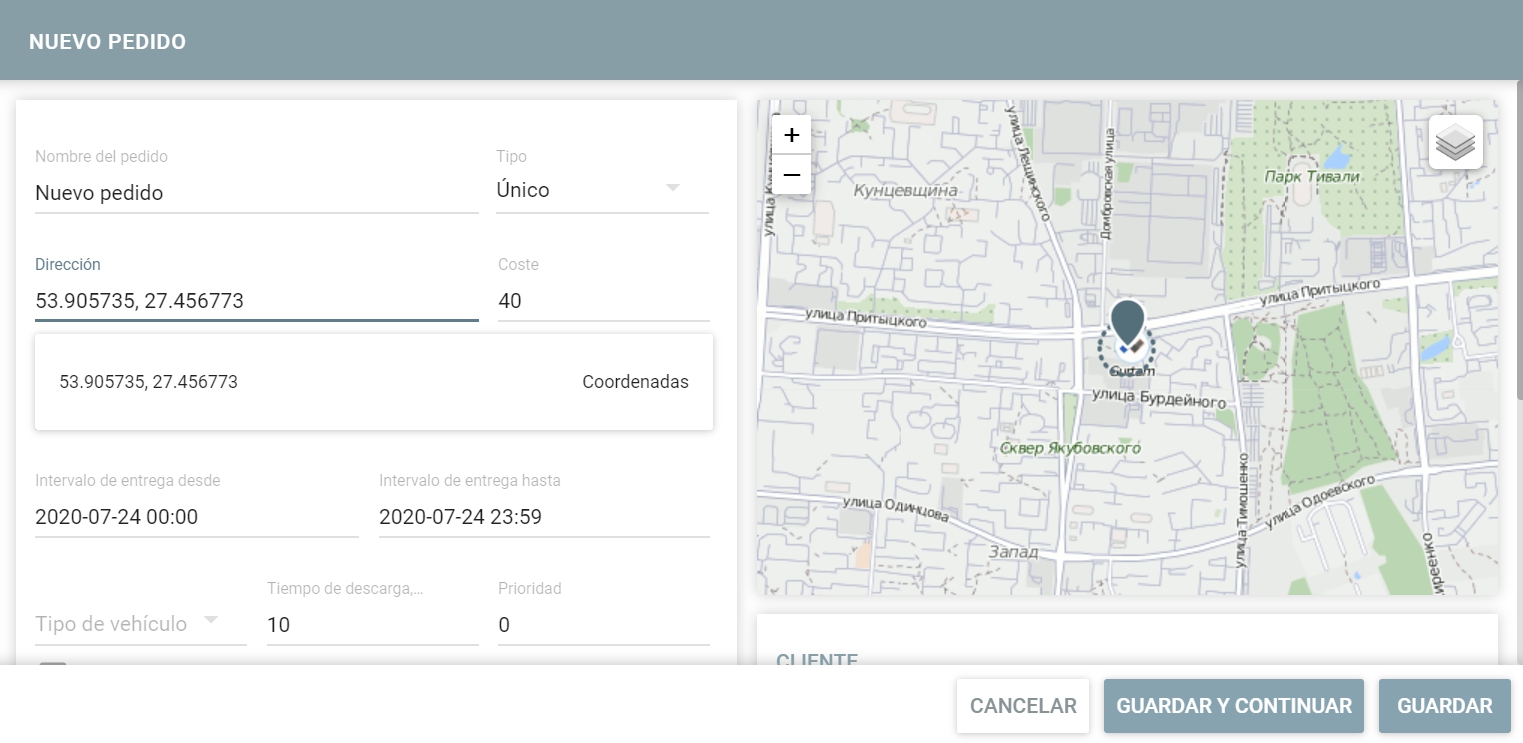
Task: Click the location pin marker on map
Action: [1127, 323]
